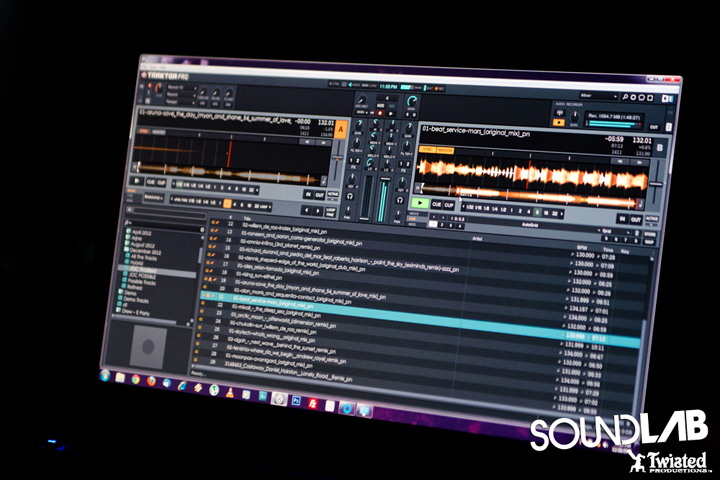Click the master clock tick play button
The image size is (720, 480).
(391, 113)
